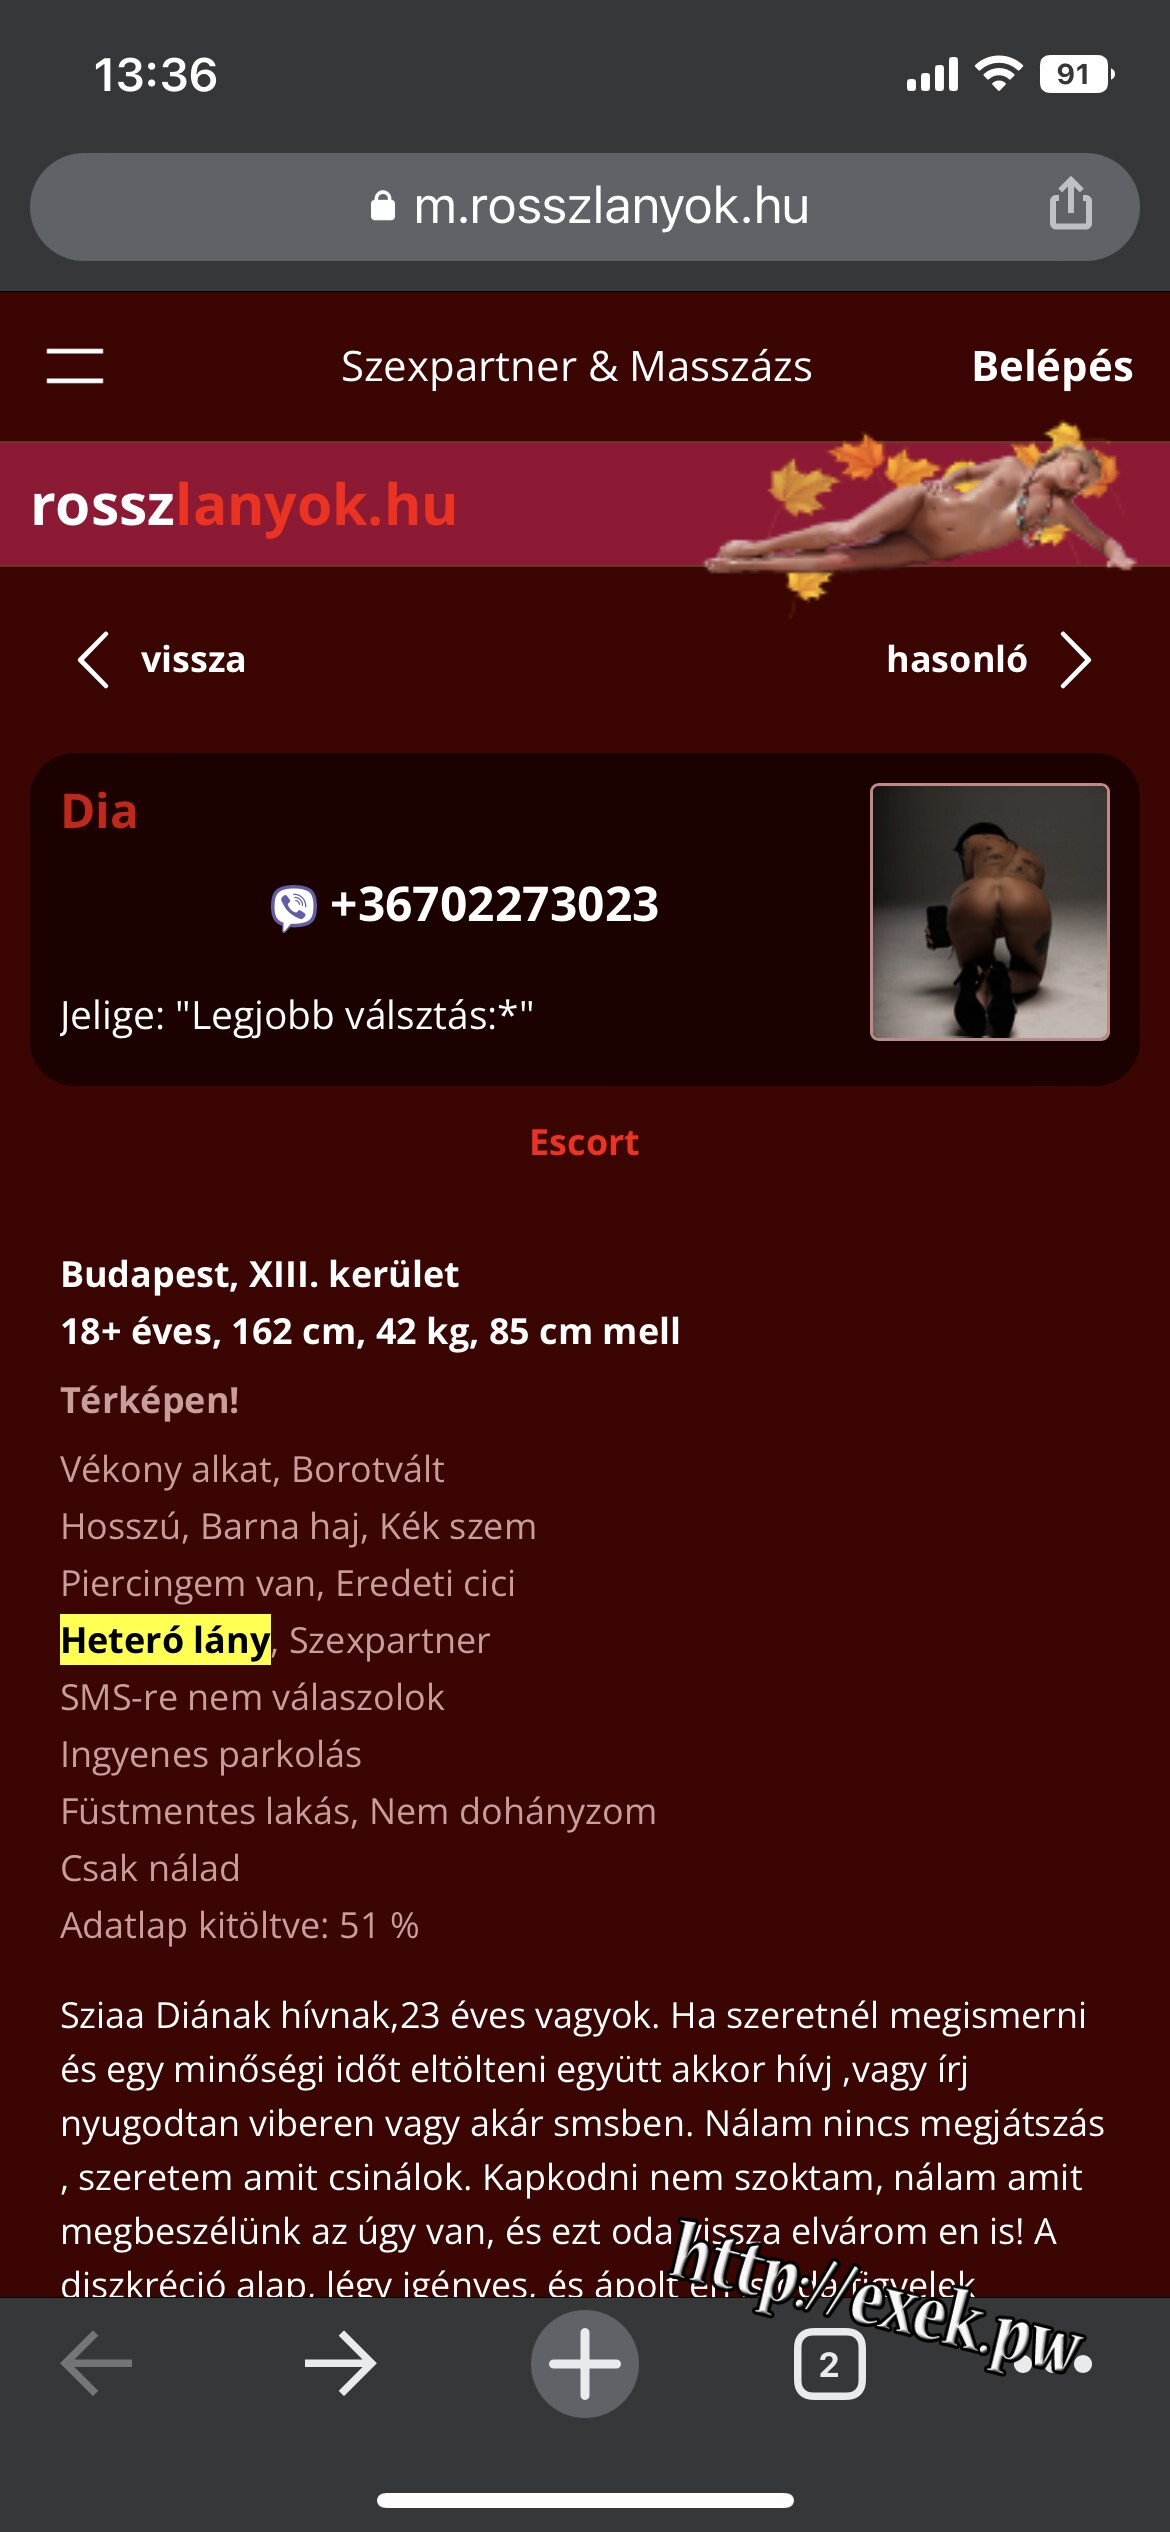Open the Térképen! map link

[150, 1400]
